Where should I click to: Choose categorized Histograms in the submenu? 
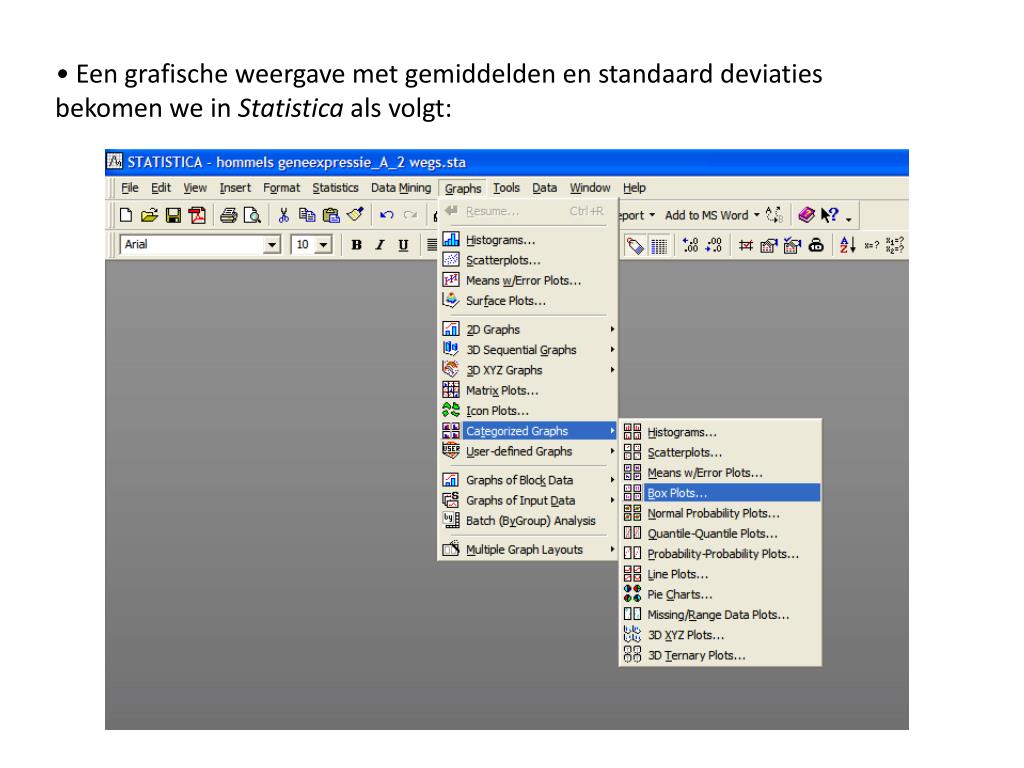[x=720, y=432]
